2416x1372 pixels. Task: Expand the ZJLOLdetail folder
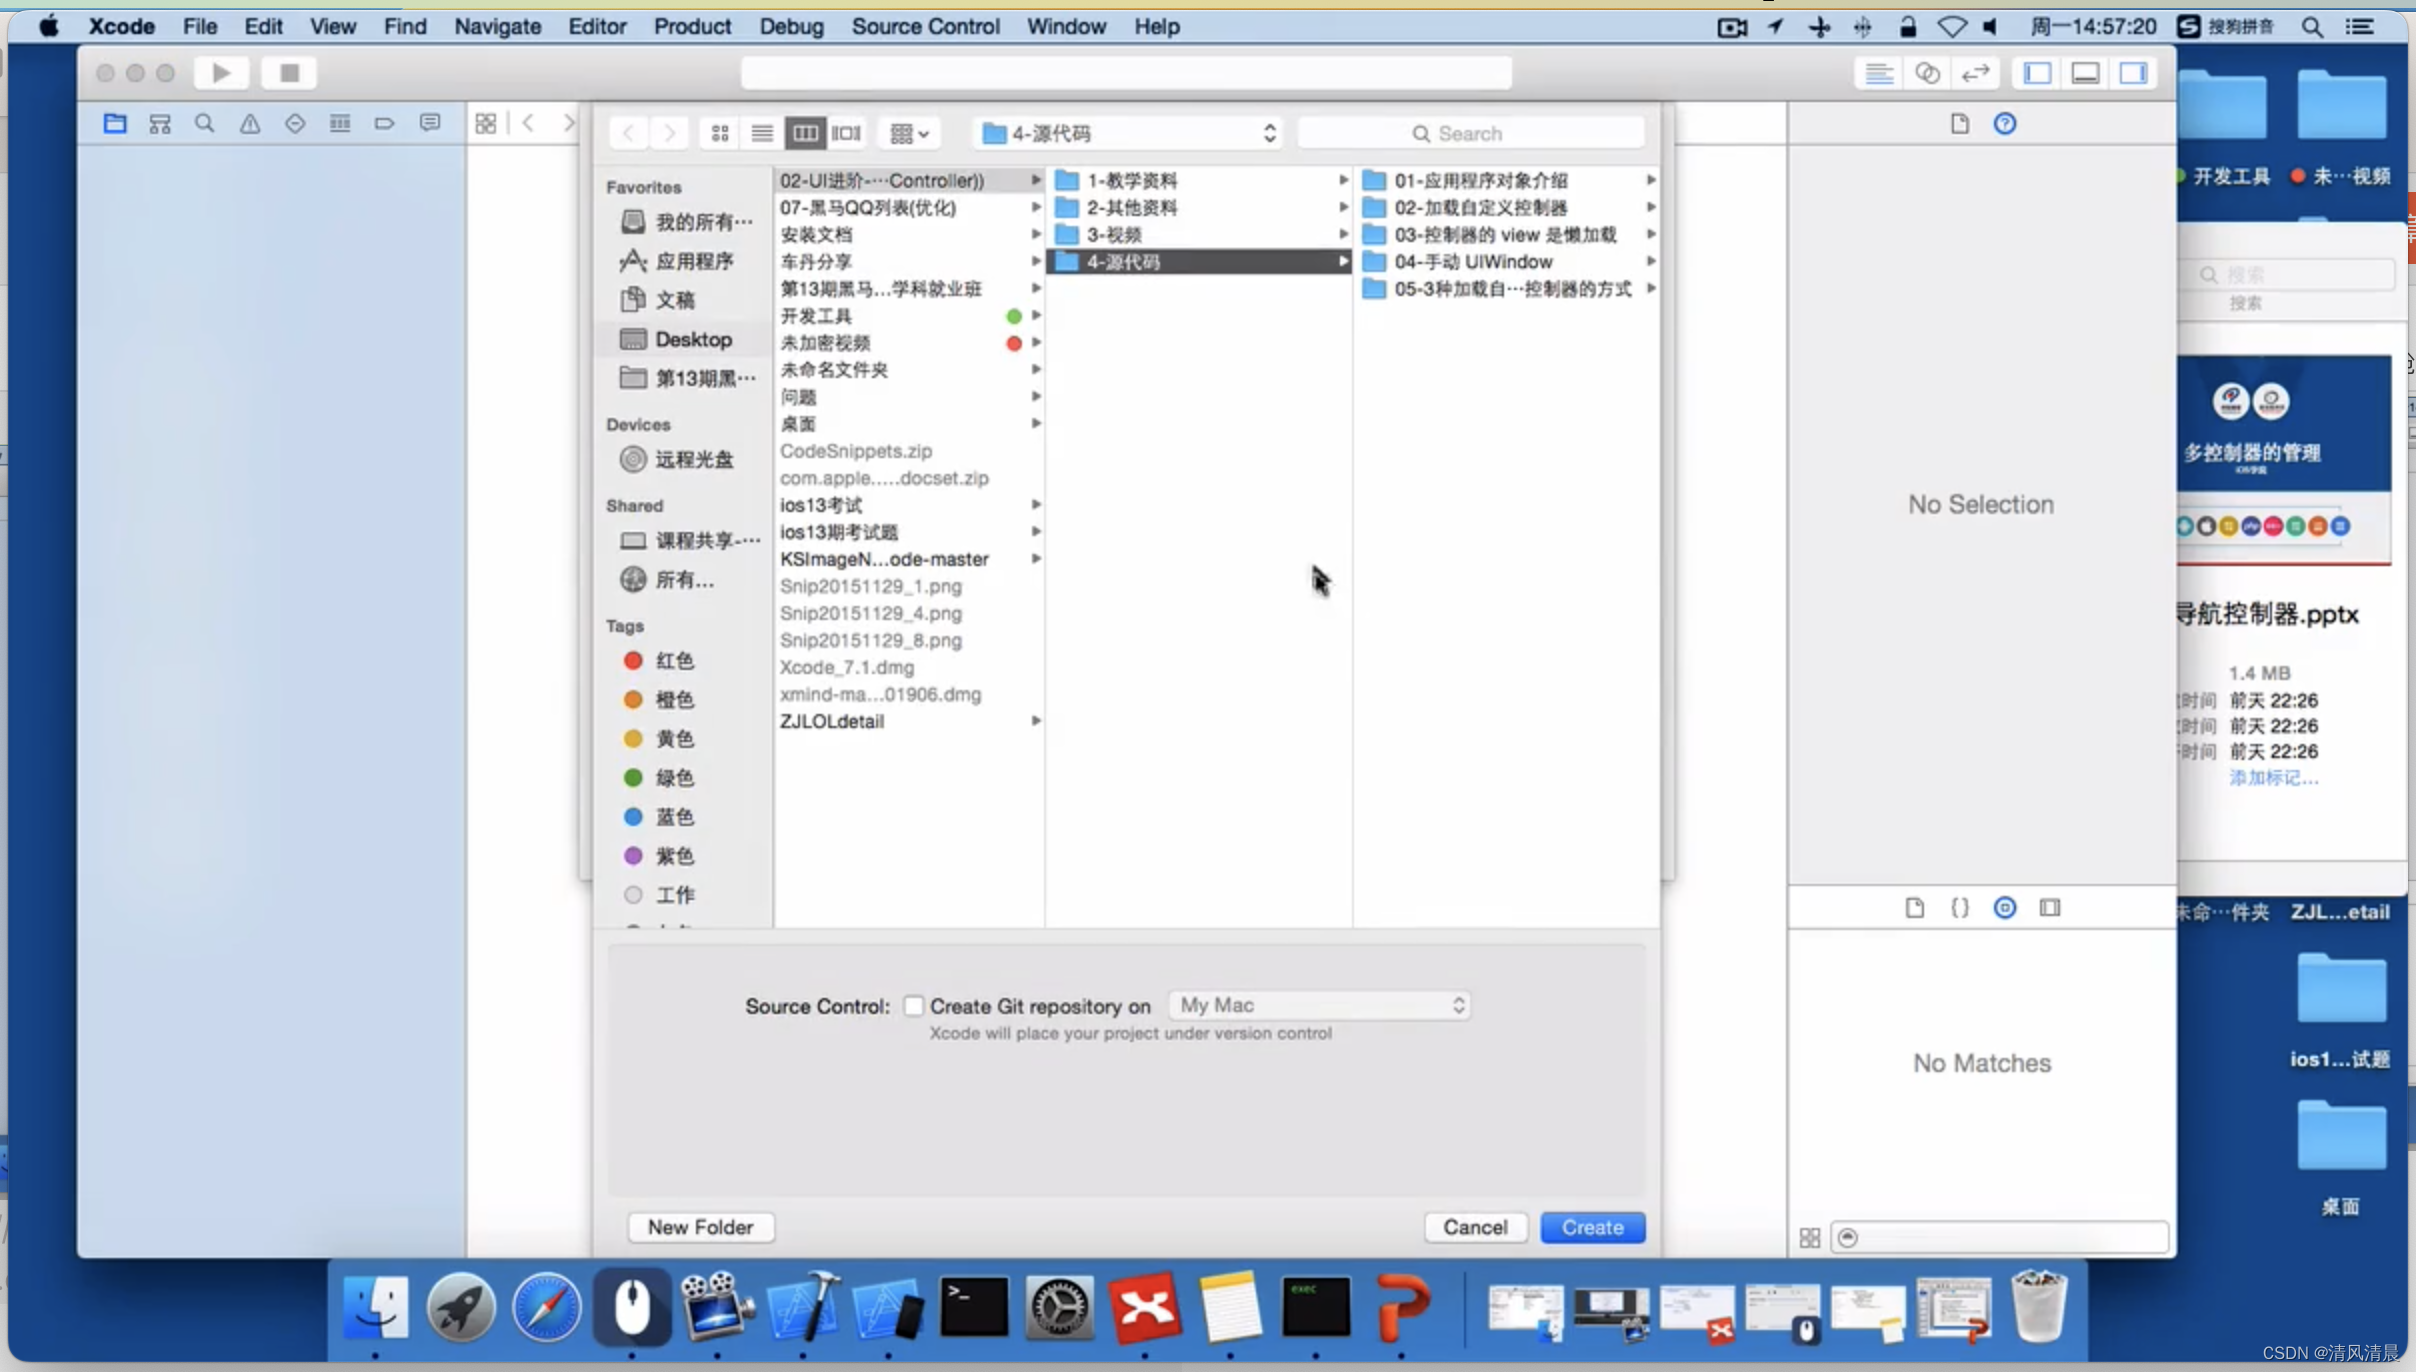coord(1034,720)
